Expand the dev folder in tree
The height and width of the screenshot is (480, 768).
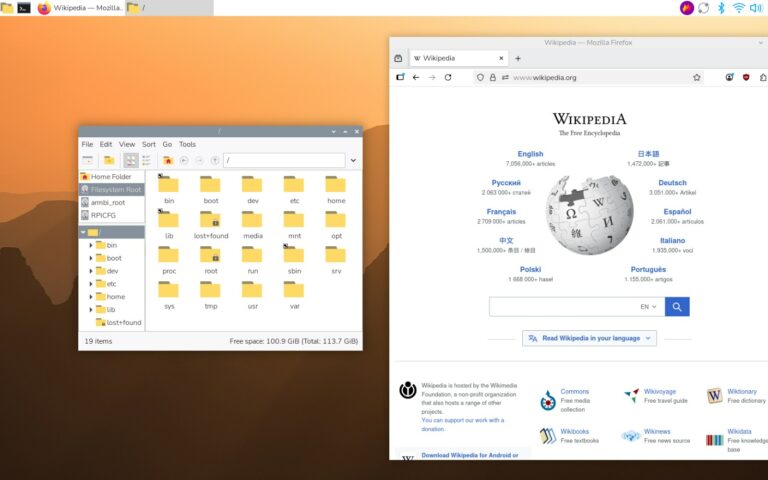[x=91, y=271]
